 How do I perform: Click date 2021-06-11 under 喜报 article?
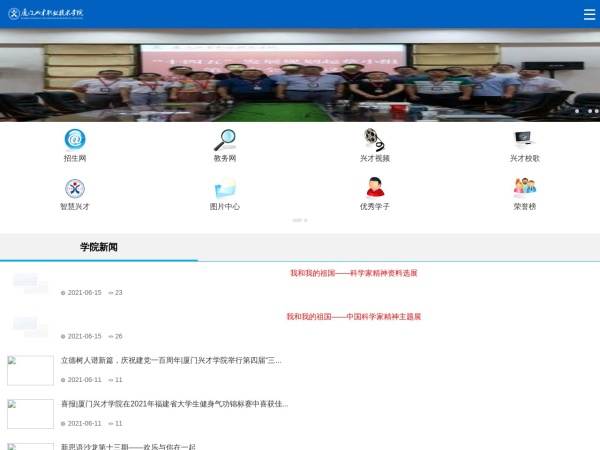coord(84,424)
